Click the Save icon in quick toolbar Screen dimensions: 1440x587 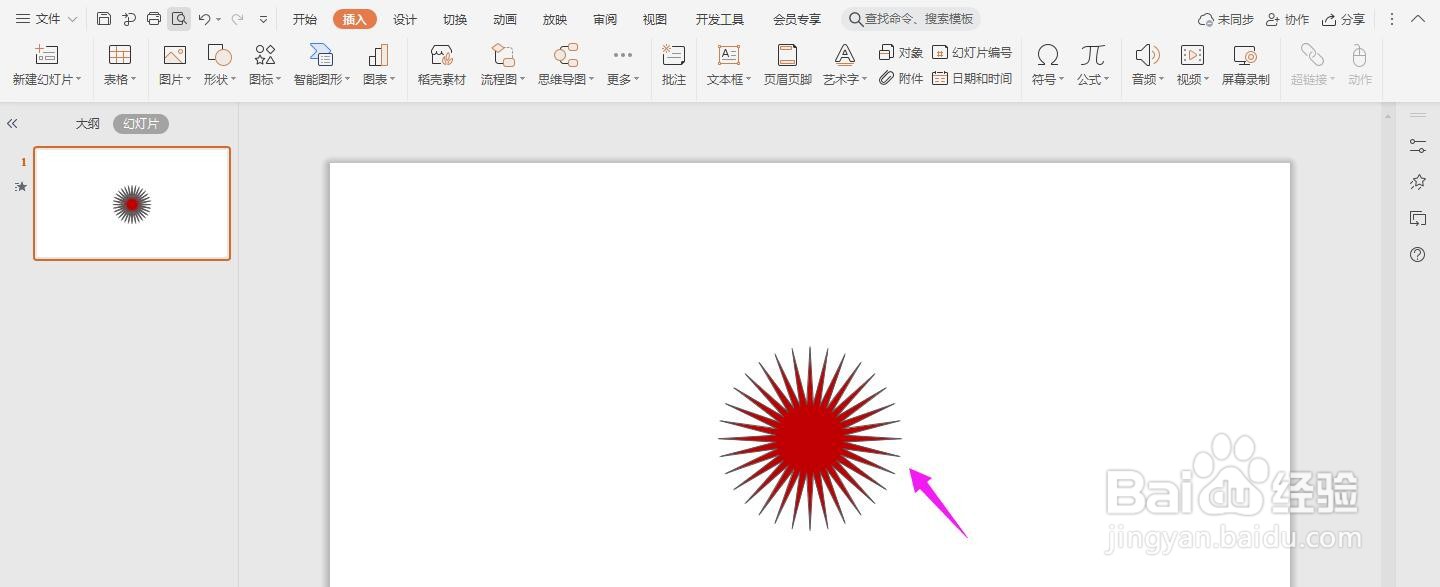tap(104, 19)
